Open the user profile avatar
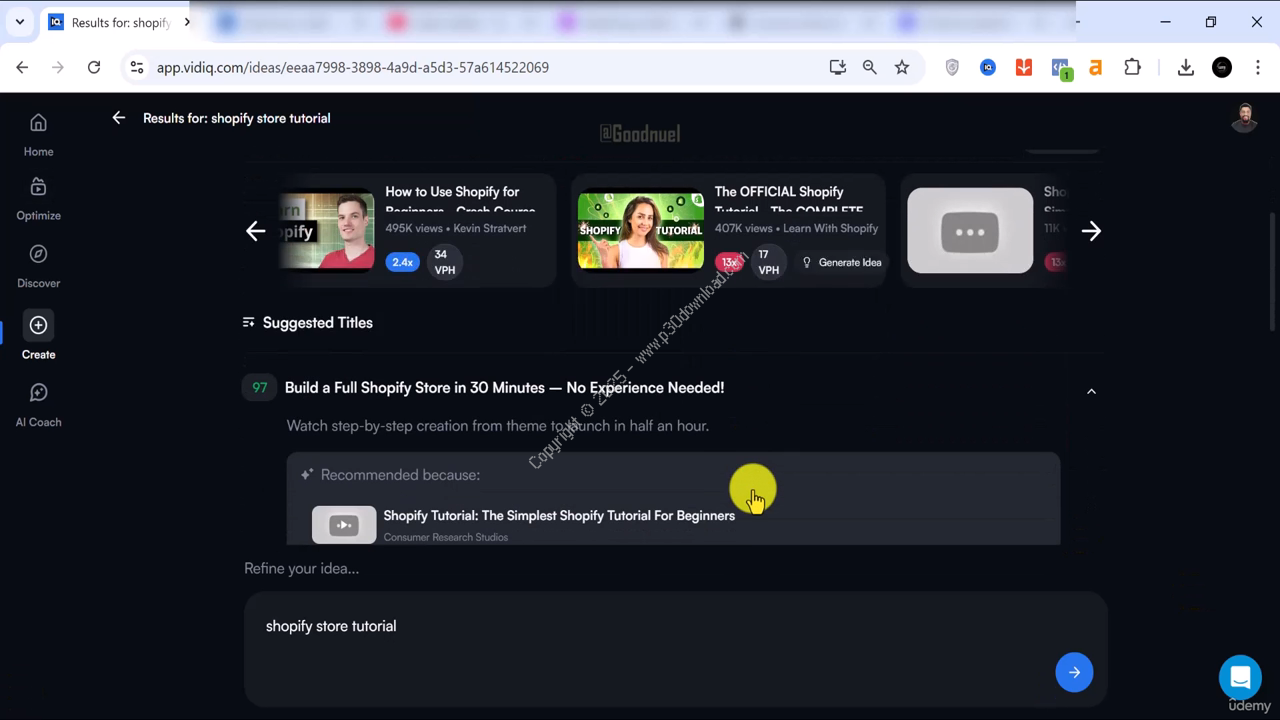Image resolution: width=1280 pixels, height=720 pixels. (x=1244, y=118)
